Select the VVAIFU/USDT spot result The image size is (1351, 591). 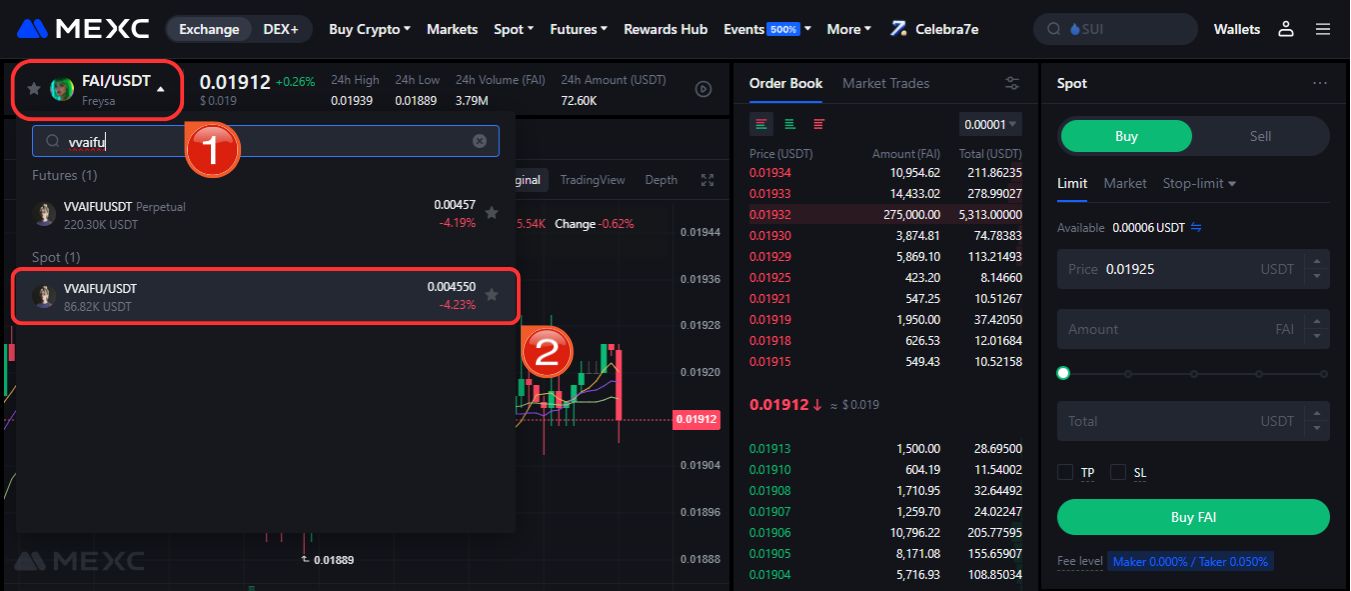266,296
